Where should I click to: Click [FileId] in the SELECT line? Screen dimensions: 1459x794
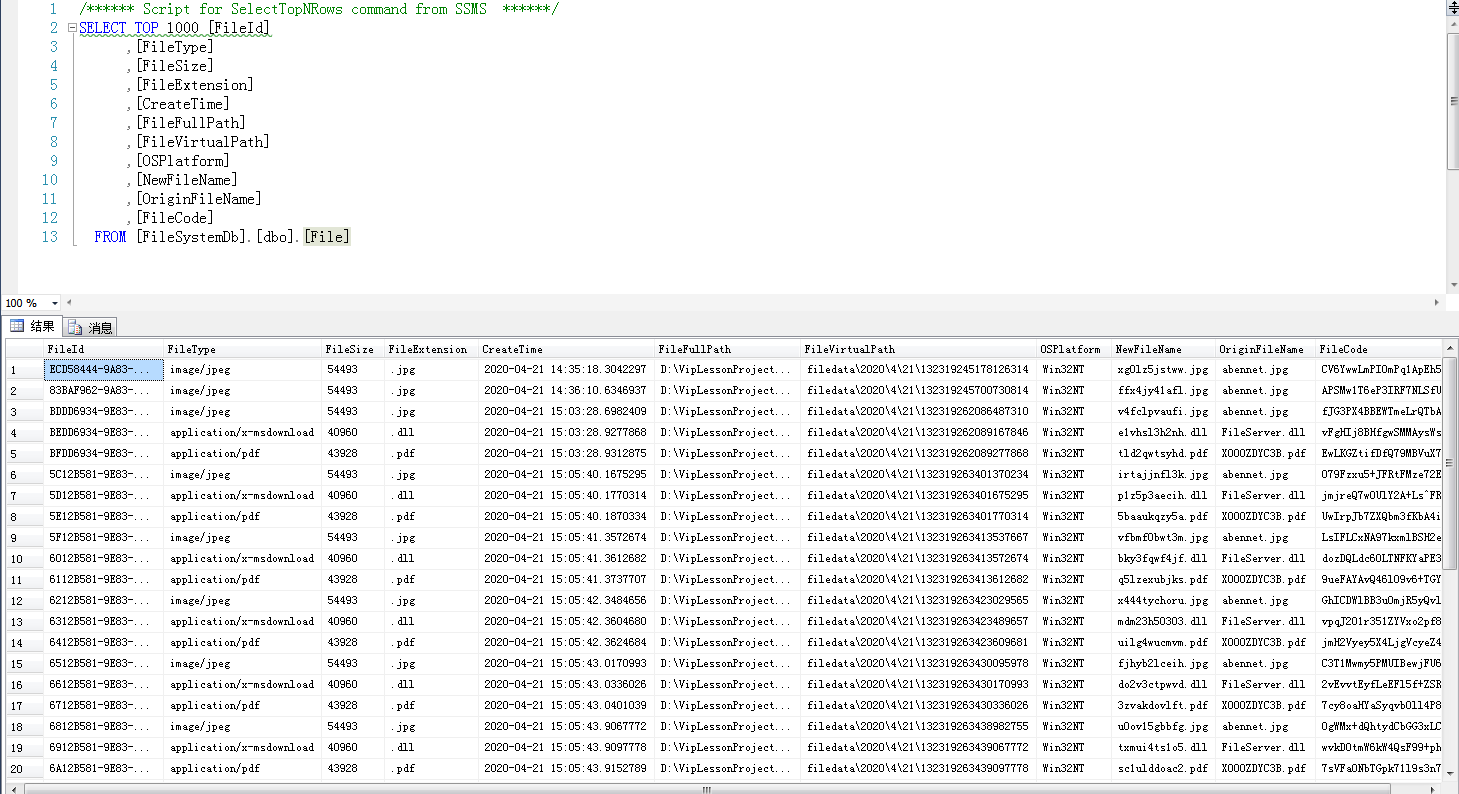[x=239, y=28]
